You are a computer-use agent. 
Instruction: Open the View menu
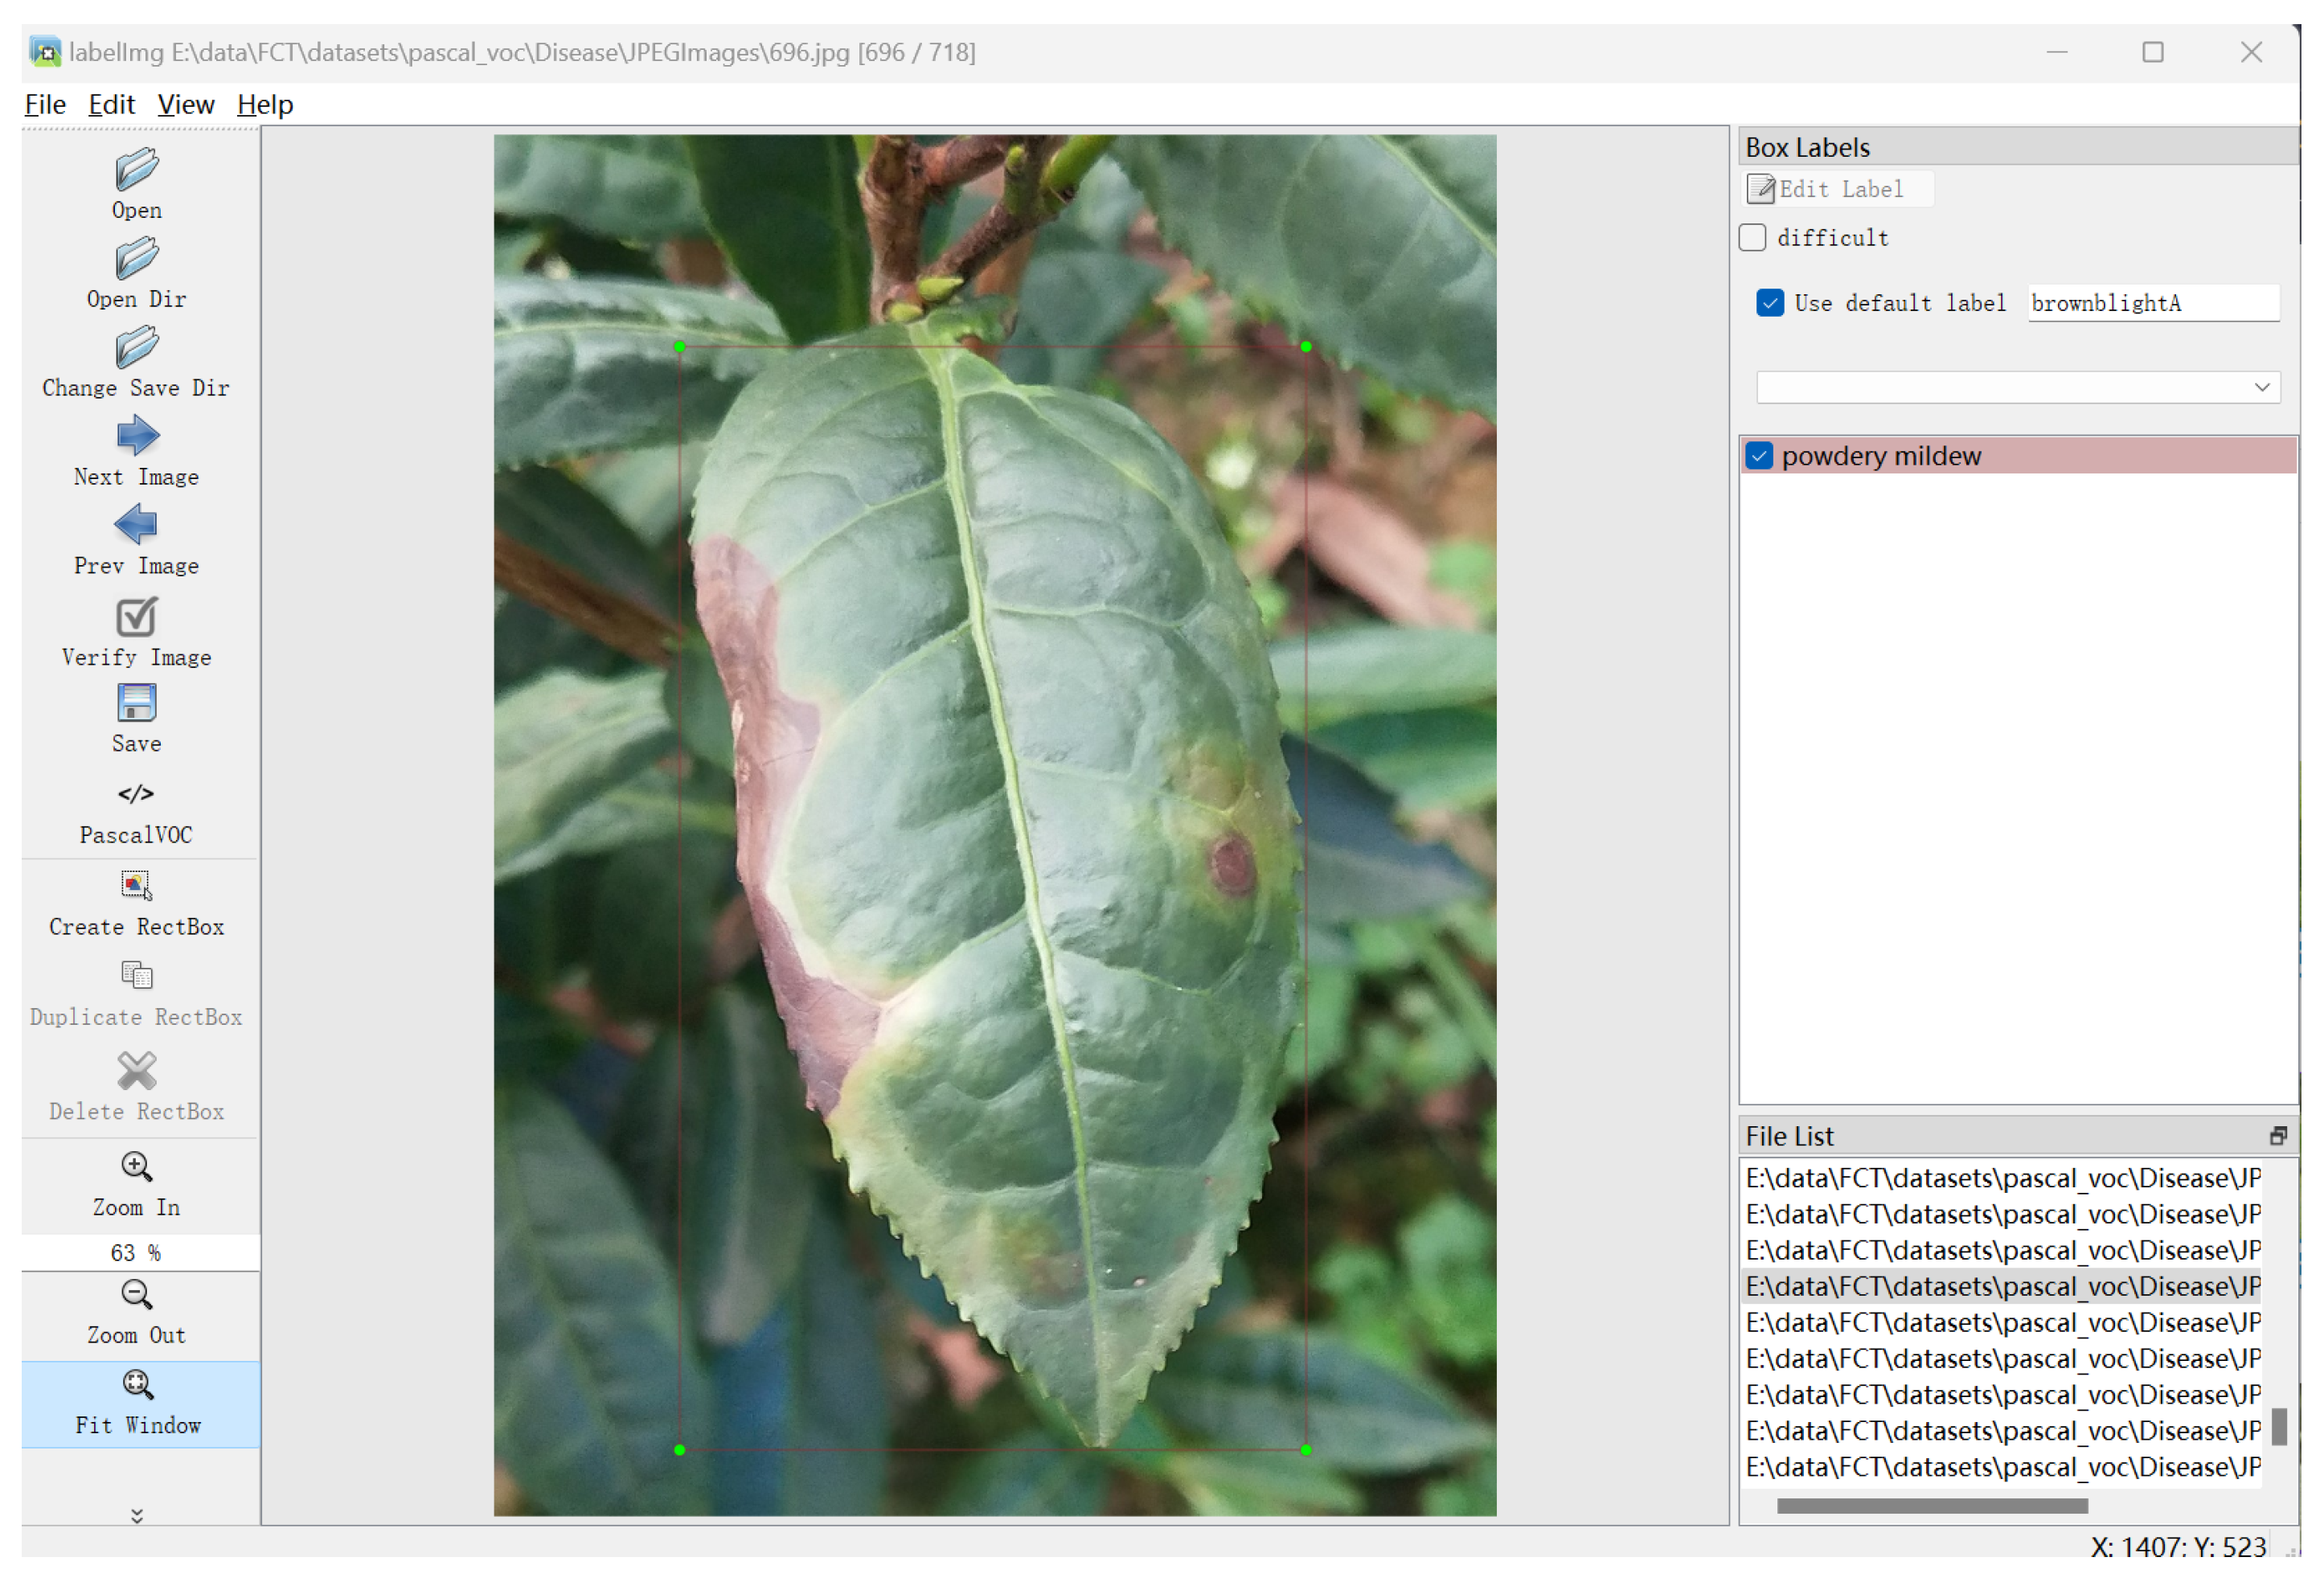tap(185, 104)
